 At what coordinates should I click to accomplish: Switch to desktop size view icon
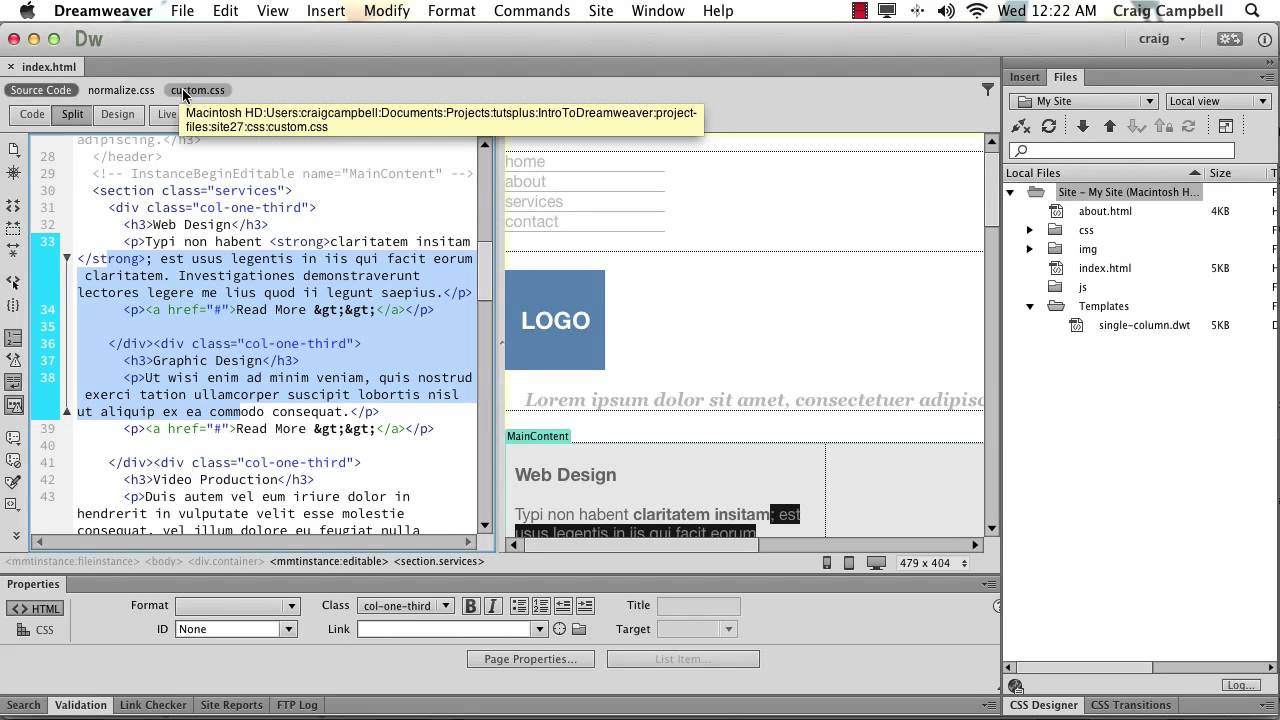point(876,563)
